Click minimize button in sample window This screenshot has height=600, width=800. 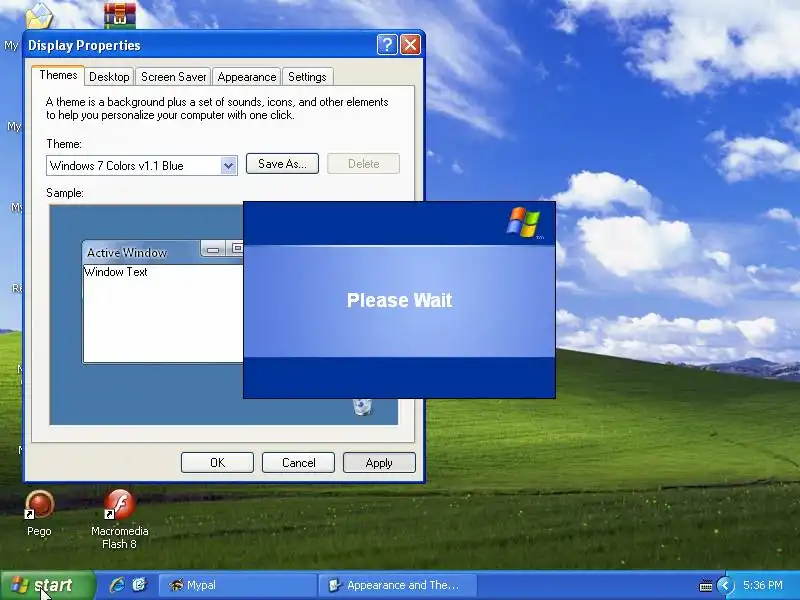click(213, 249)
